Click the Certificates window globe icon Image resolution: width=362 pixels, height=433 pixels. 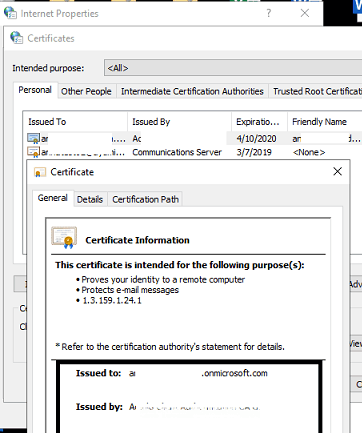click(x=16, y=38)
